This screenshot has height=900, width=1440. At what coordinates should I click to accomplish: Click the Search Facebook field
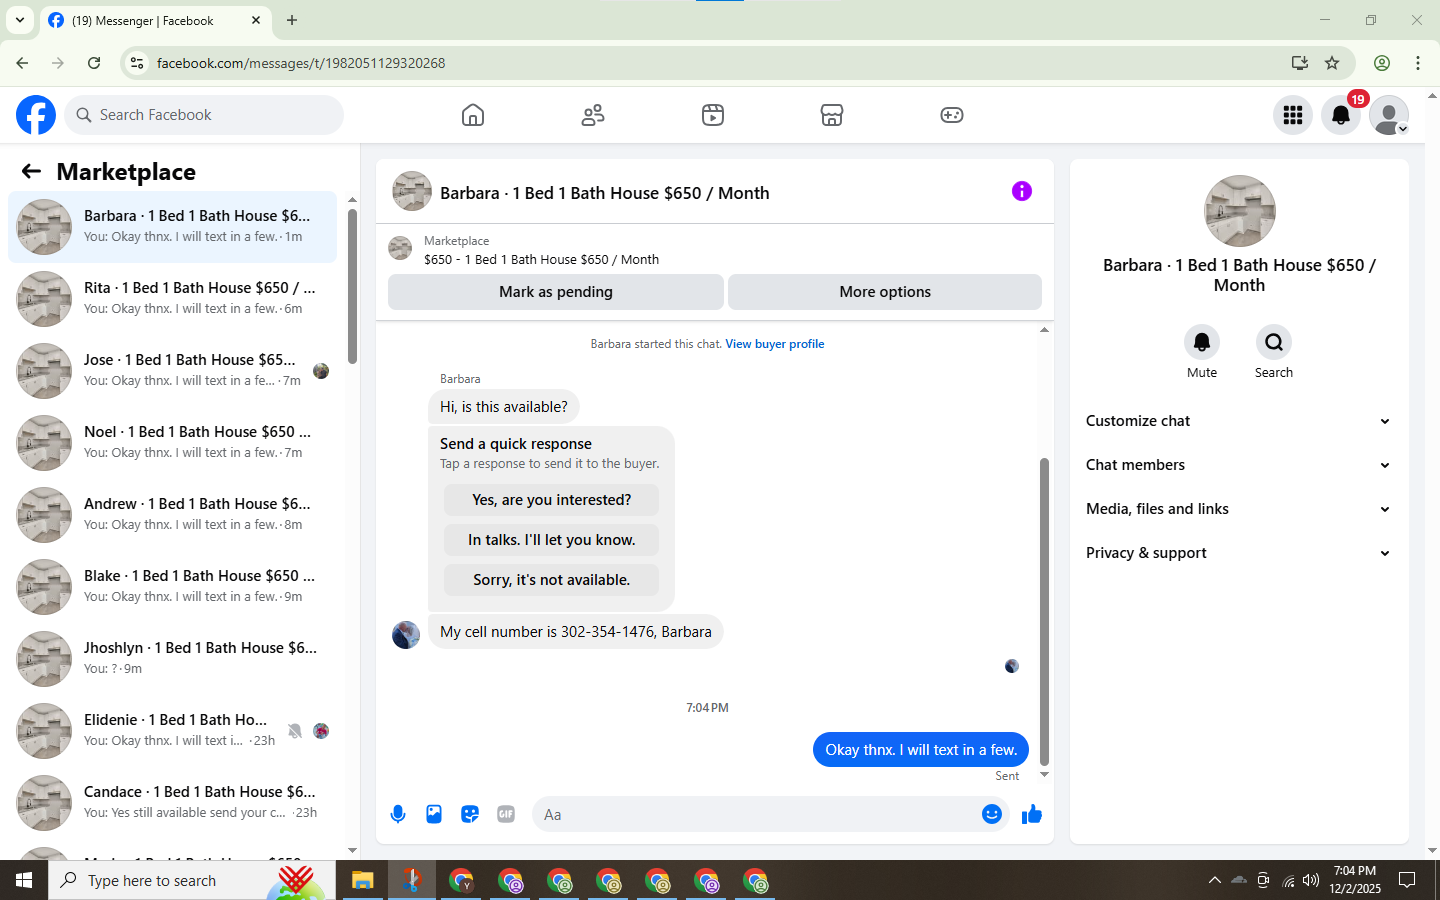[204, 115]
